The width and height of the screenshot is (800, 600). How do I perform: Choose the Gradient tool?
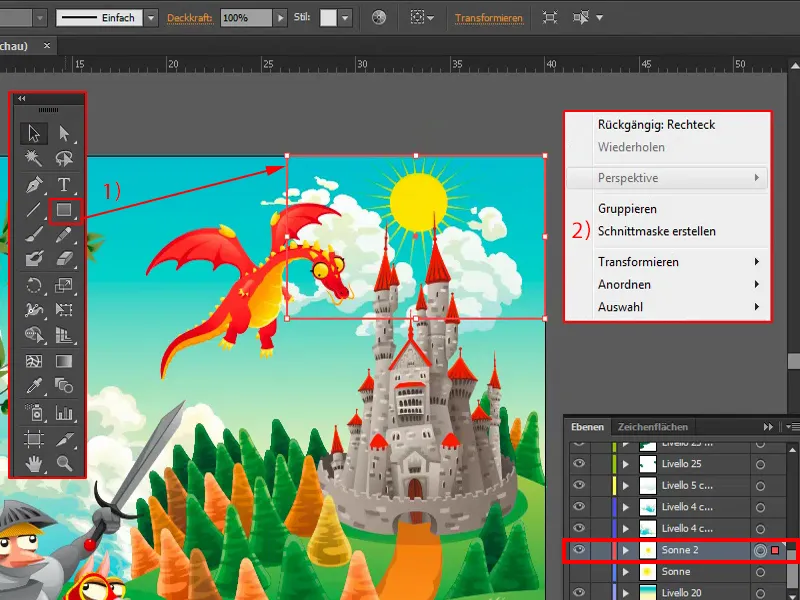tap(64, 361)
